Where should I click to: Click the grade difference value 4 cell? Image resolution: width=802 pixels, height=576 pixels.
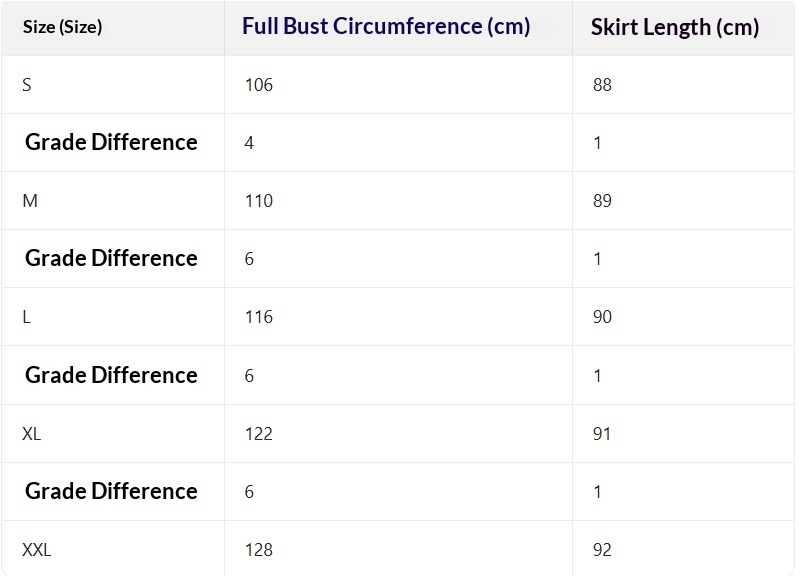click(x=249, y=143)
